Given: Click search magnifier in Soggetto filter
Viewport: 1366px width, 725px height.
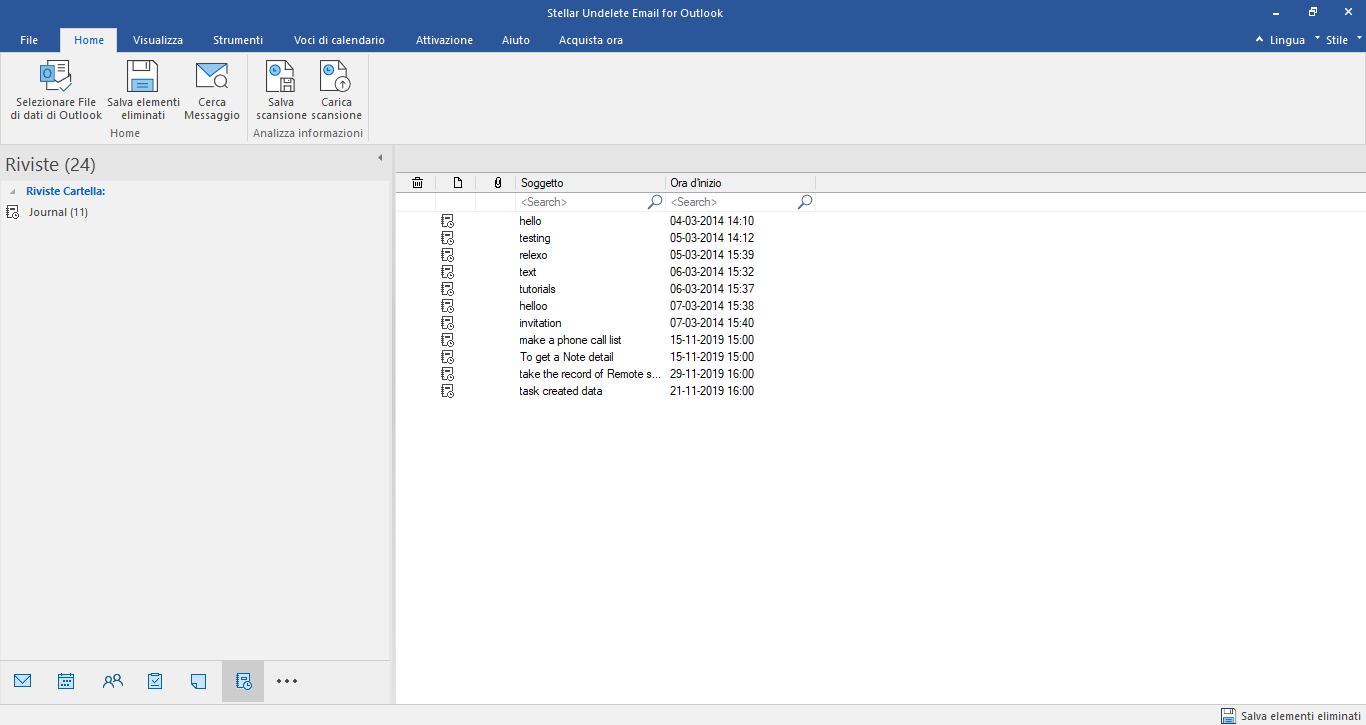Looking at the screenshot, I should tap(655, 202).
